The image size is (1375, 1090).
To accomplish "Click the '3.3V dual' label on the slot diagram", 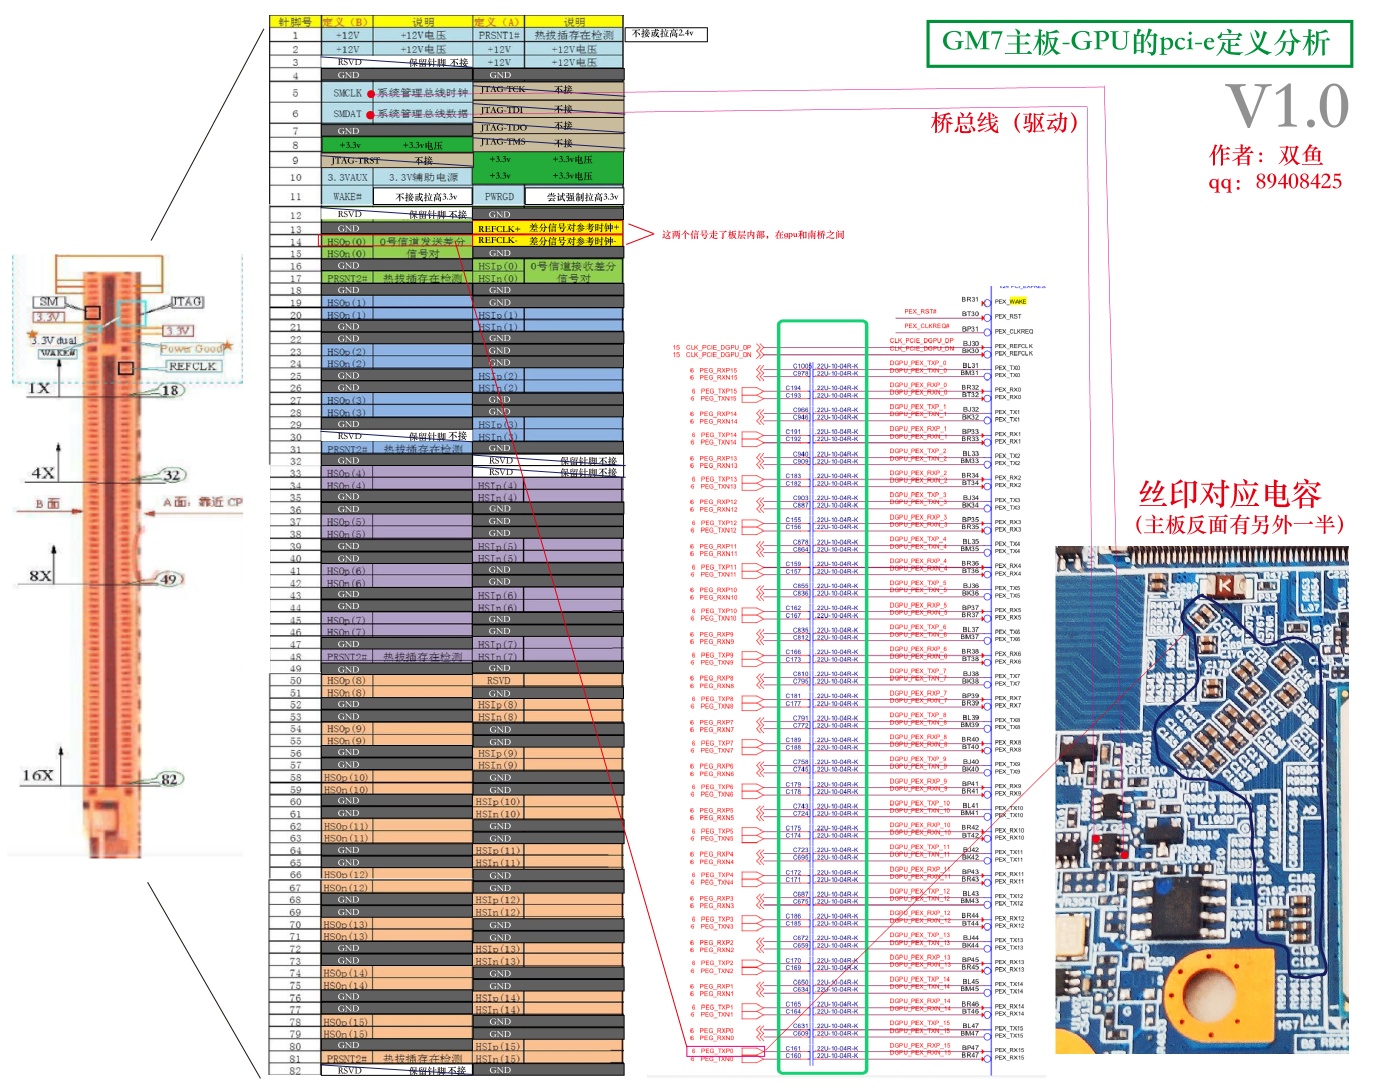I will (53, 341).
